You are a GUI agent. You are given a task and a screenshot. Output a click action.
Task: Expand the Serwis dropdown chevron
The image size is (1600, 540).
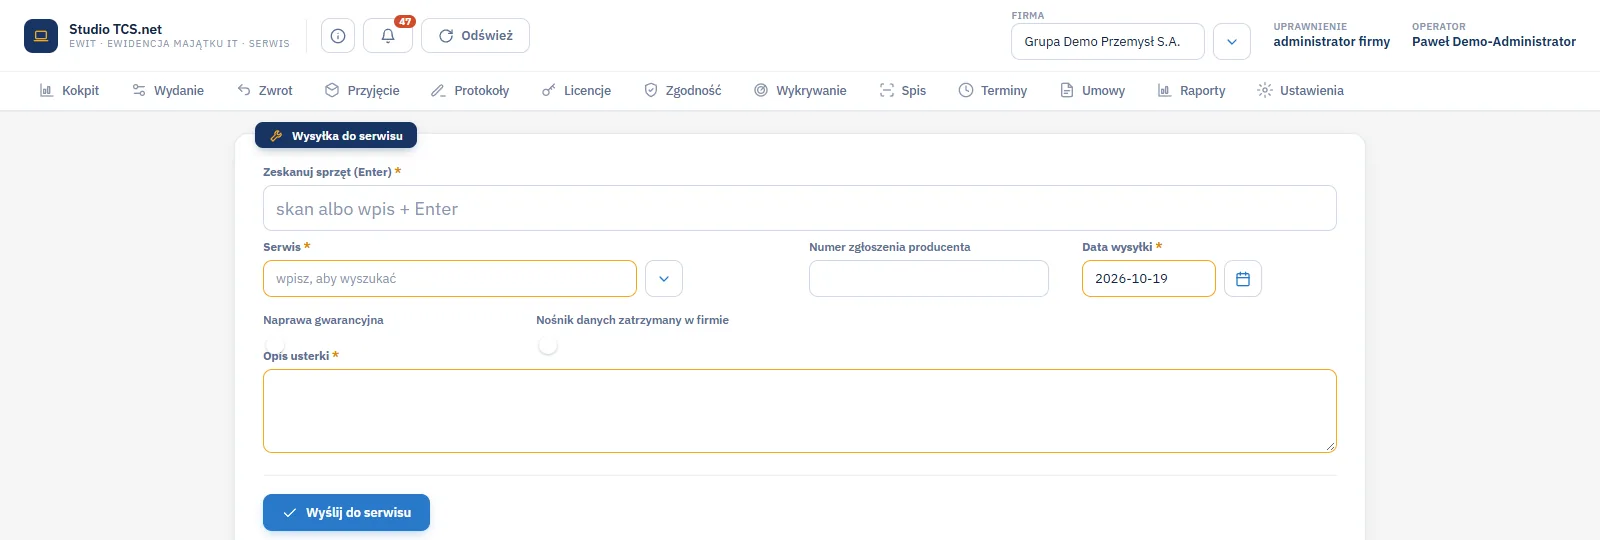(664, 279)
